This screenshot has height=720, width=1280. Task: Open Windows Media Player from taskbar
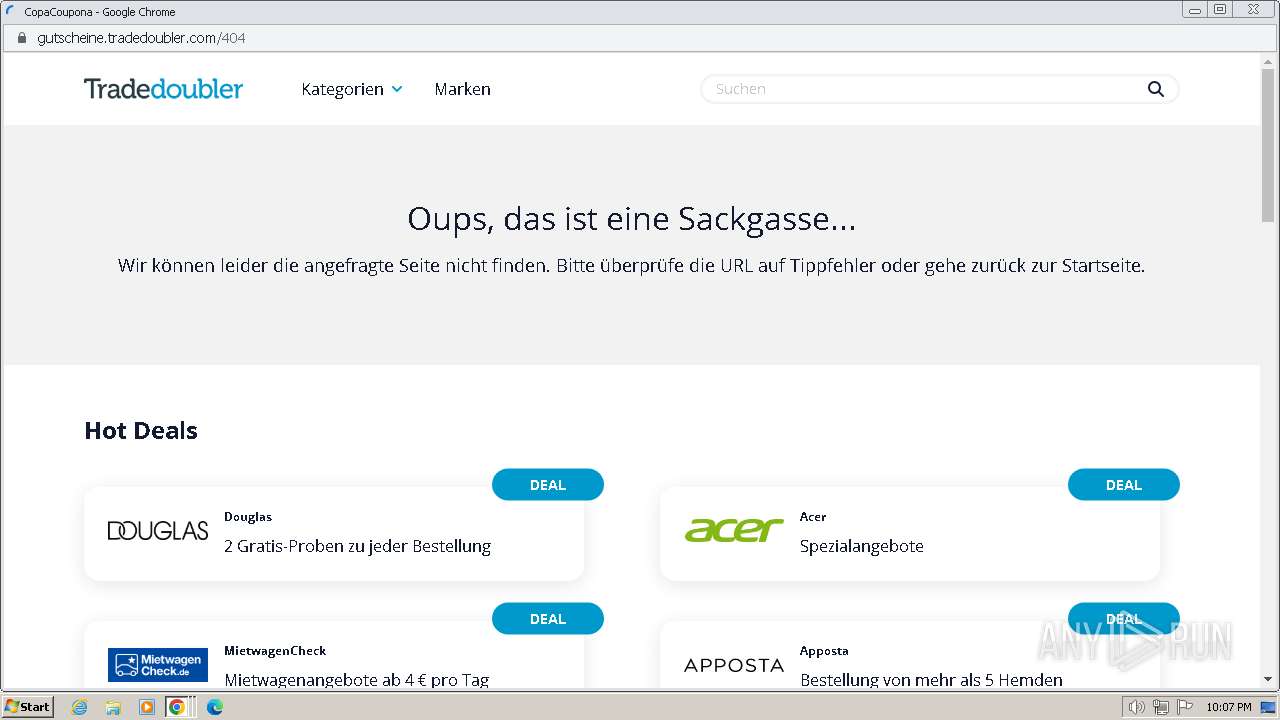point(146,707)
